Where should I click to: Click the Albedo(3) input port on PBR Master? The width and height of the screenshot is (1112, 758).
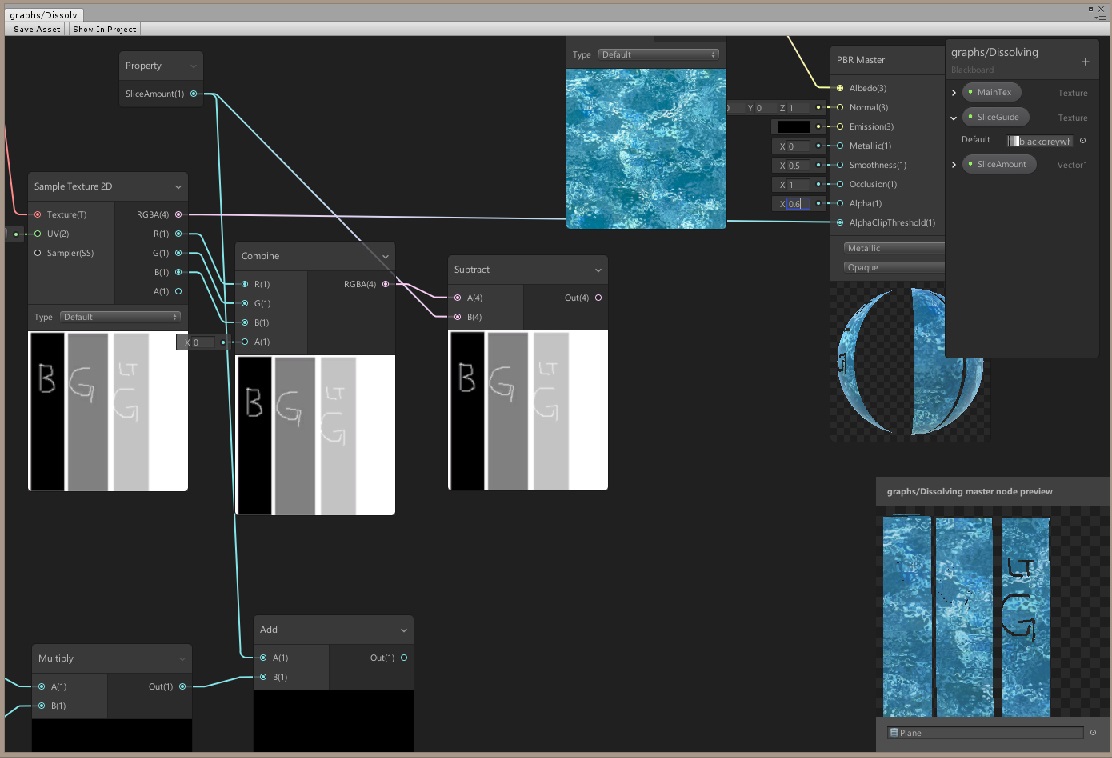click(838, 88)
